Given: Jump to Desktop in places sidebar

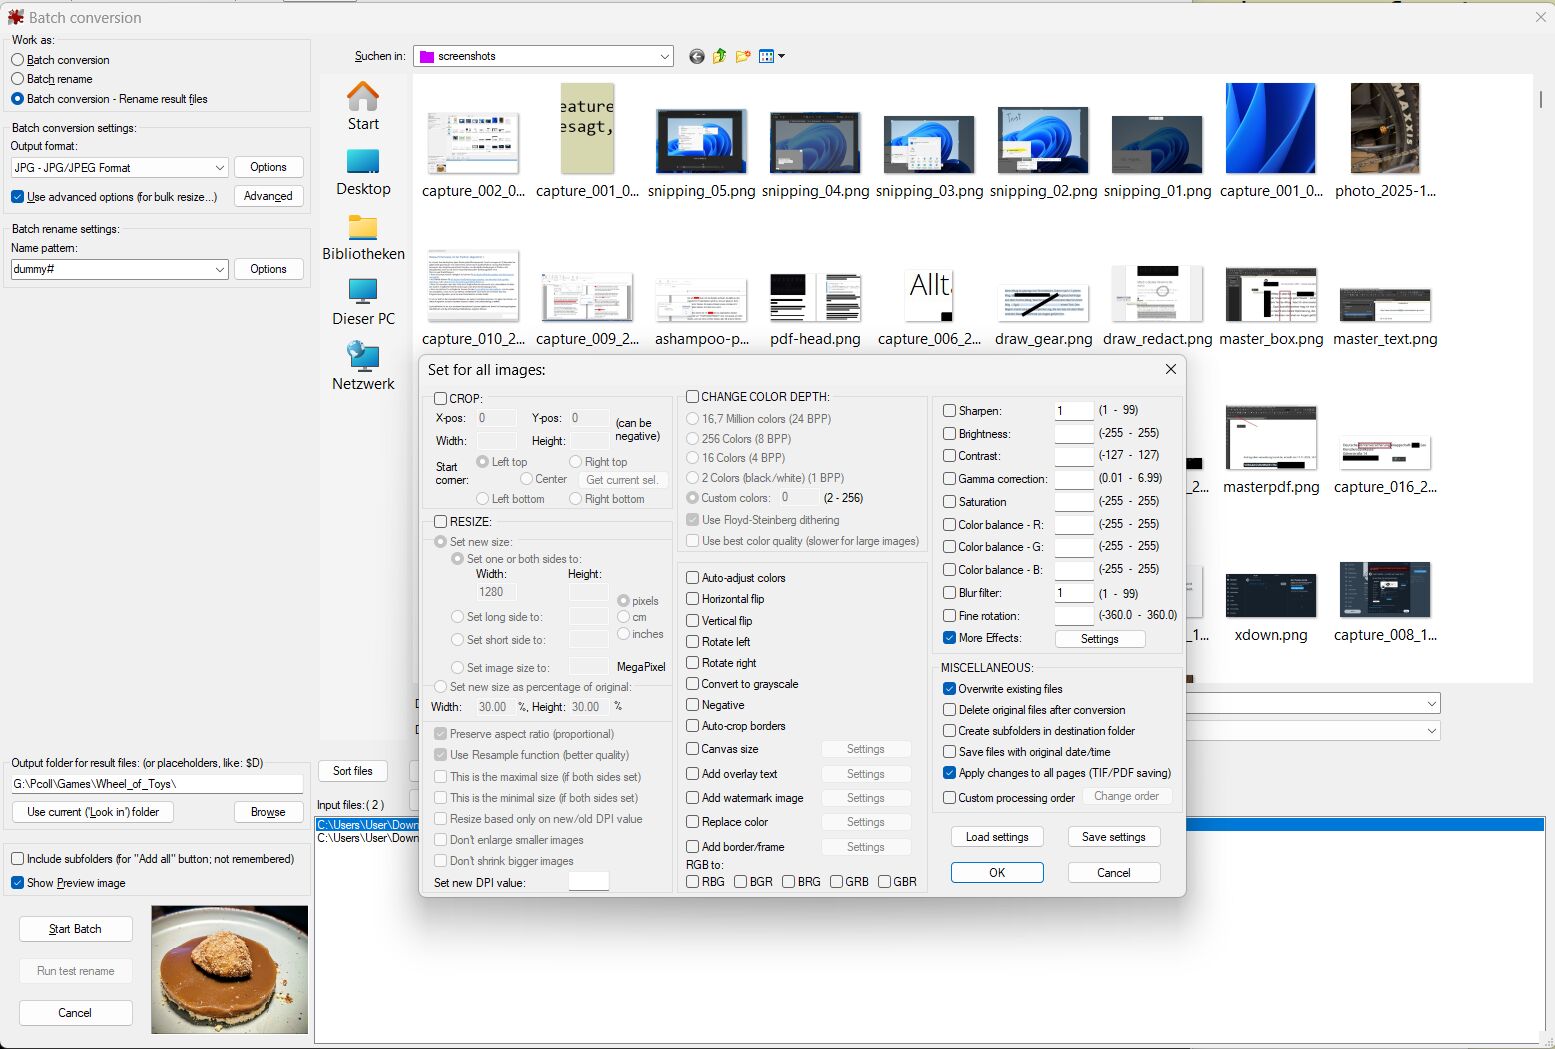Looking at the screenshot, I should (363, 172).
